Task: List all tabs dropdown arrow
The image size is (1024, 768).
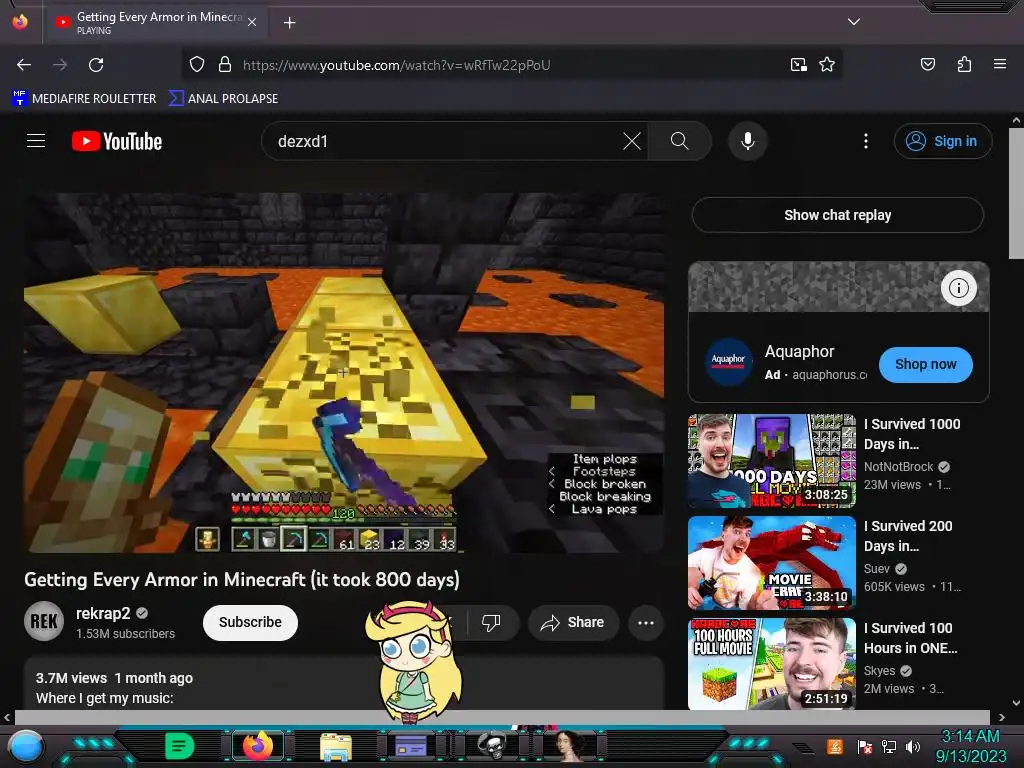Action: coord(854,22)
